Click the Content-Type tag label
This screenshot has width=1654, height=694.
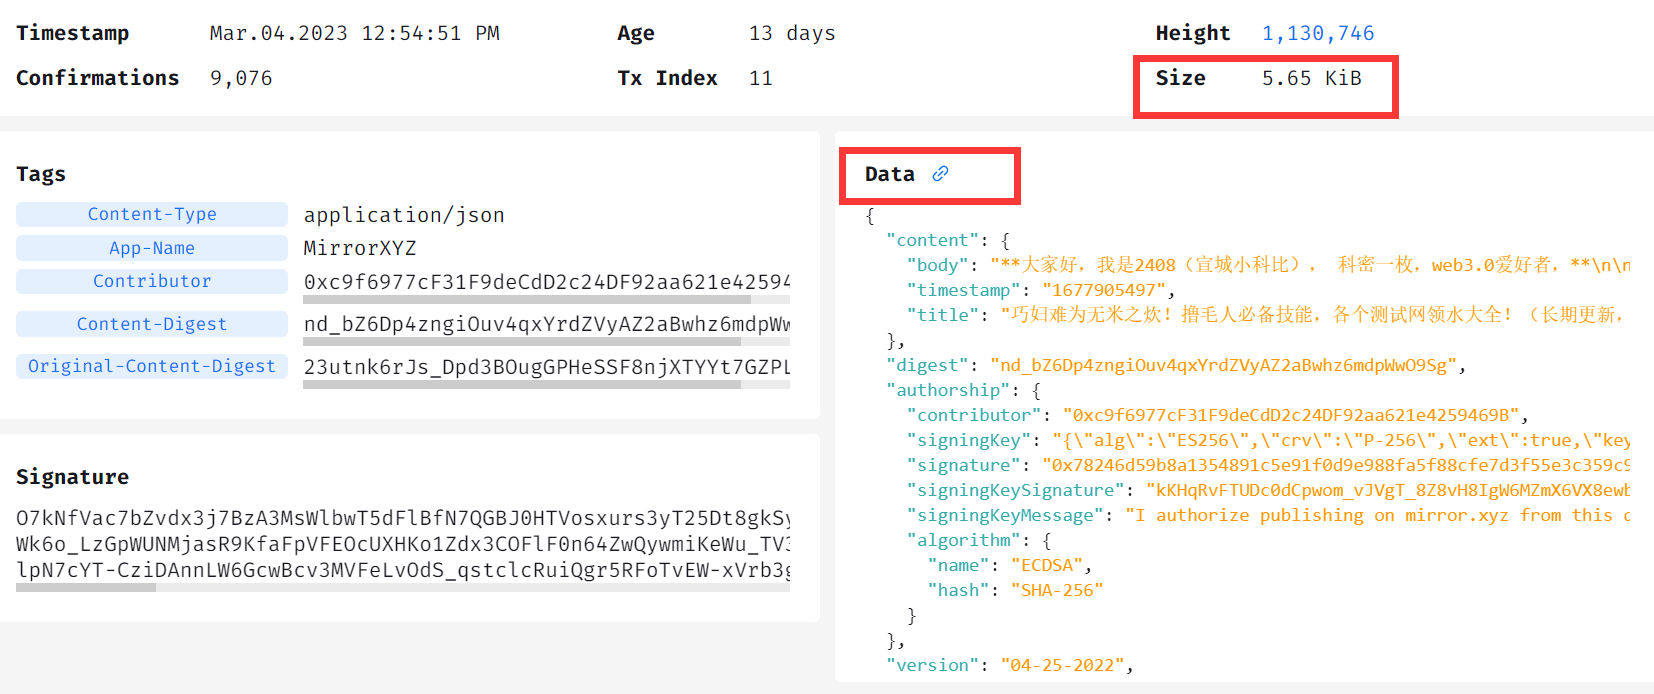152,214
